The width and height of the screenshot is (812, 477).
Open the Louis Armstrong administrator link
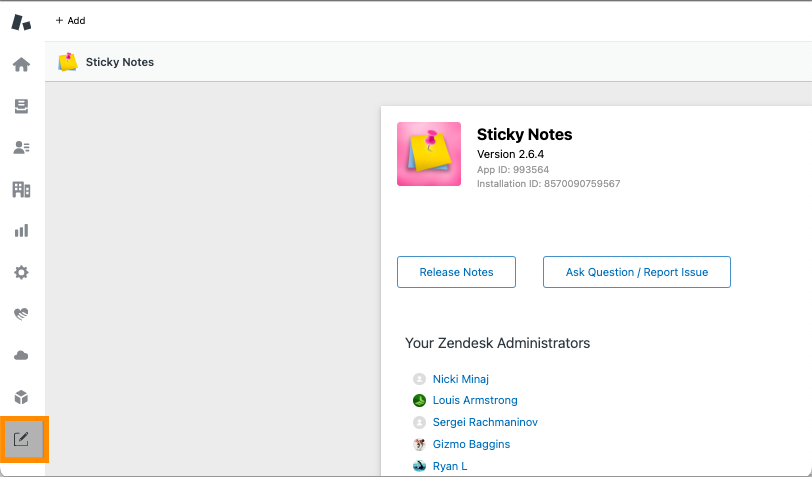coord(475,400)
